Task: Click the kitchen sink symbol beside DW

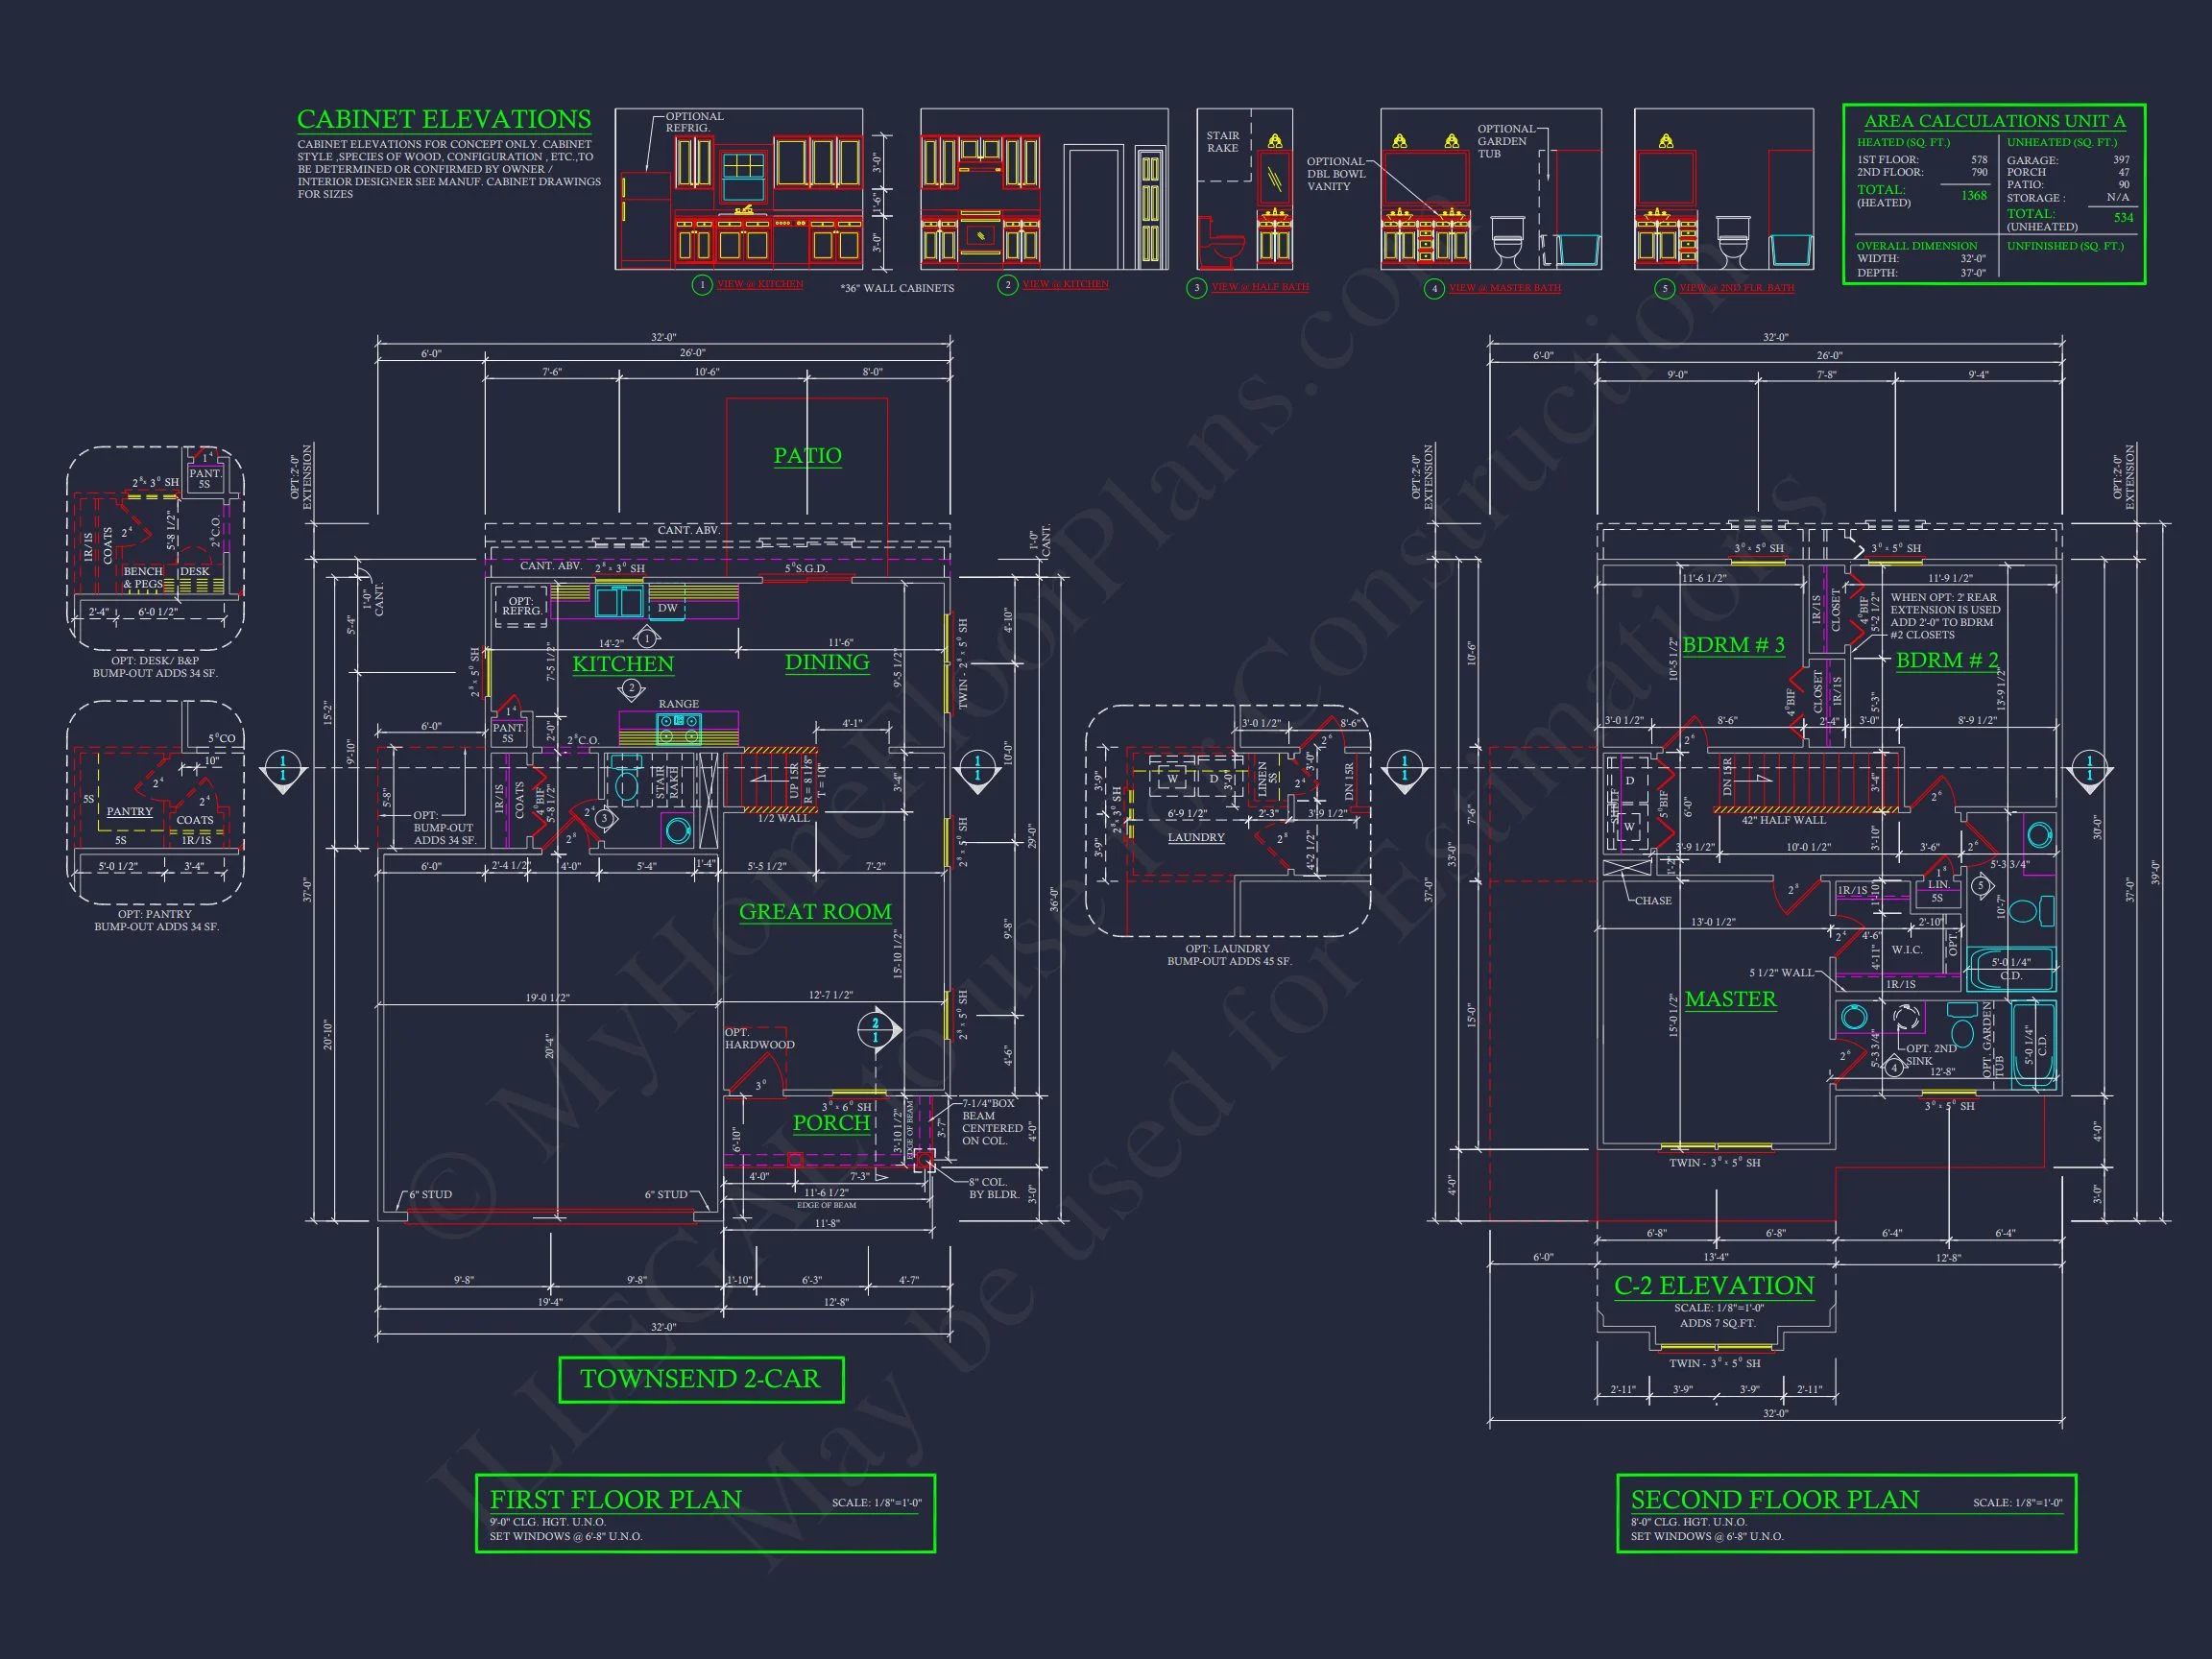Action: (x=619, y=602)
